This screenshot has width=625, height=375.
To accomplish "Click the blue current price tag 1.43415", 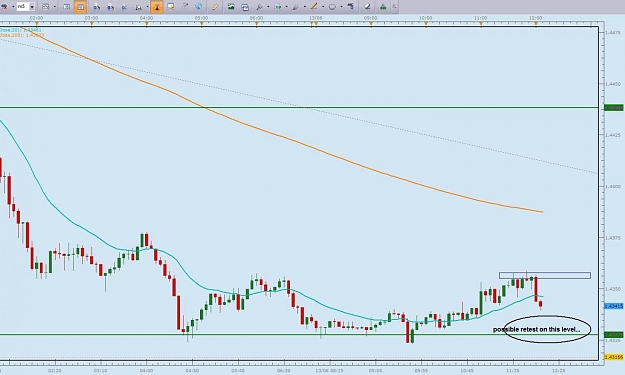I will click(614, 306).
